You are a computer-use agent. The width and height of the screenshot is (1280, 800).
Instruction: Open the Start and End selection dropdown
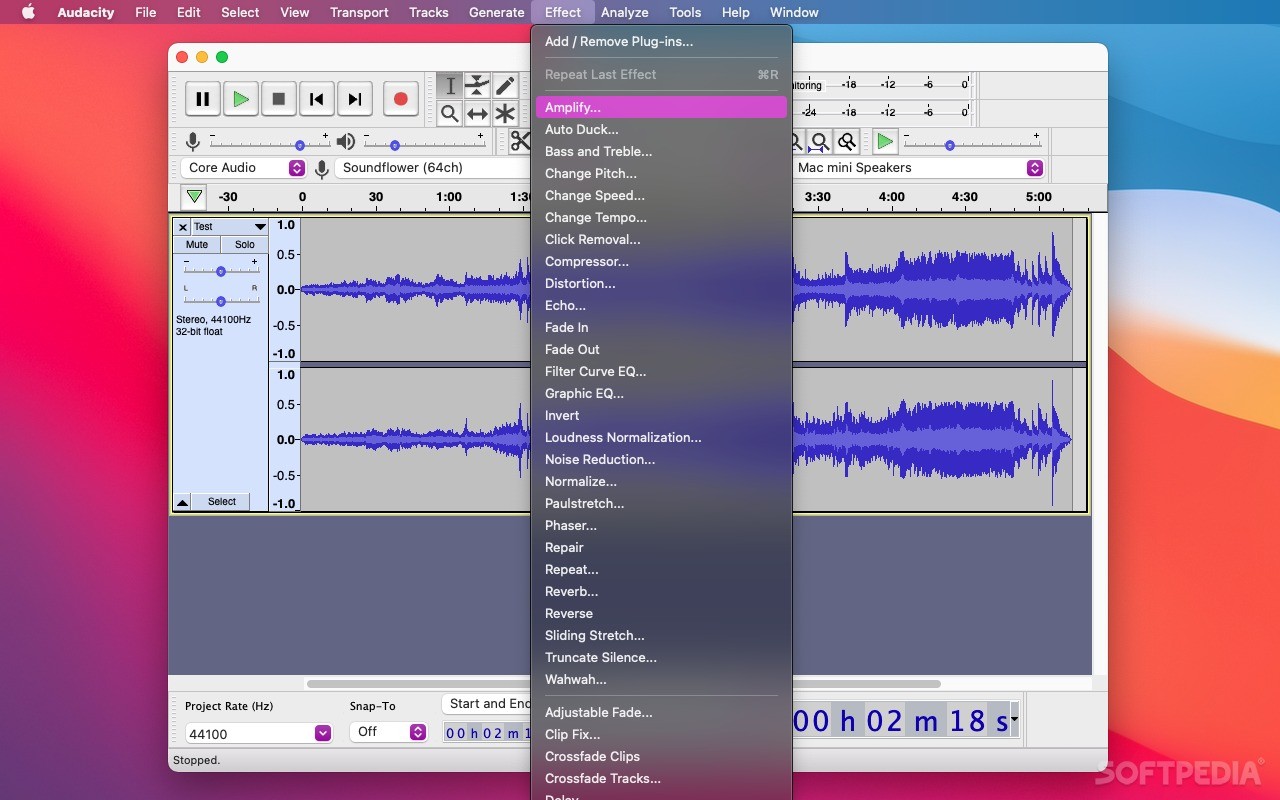pos(486,704)
